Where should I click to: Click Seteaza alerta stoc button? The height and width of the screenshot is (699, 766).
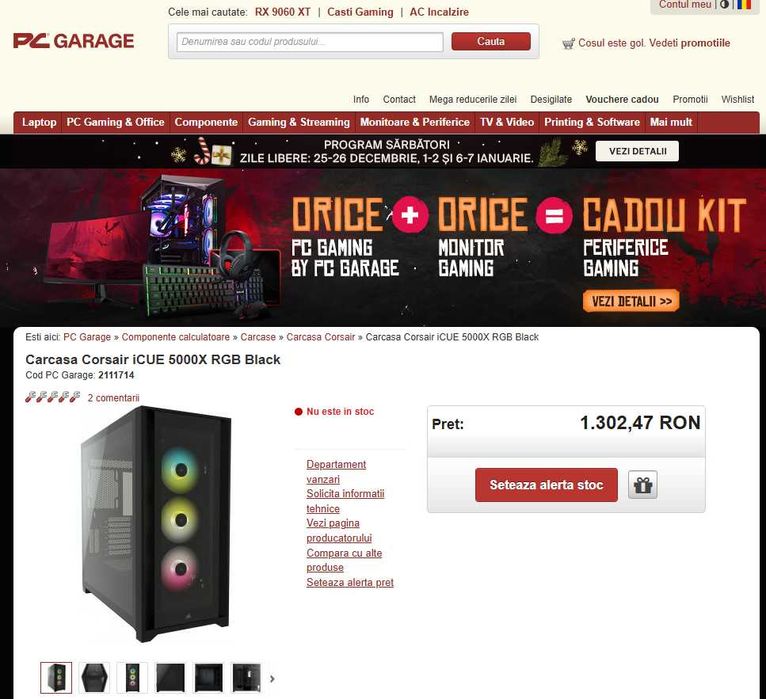pyautogui.click(x=546, y=485)
